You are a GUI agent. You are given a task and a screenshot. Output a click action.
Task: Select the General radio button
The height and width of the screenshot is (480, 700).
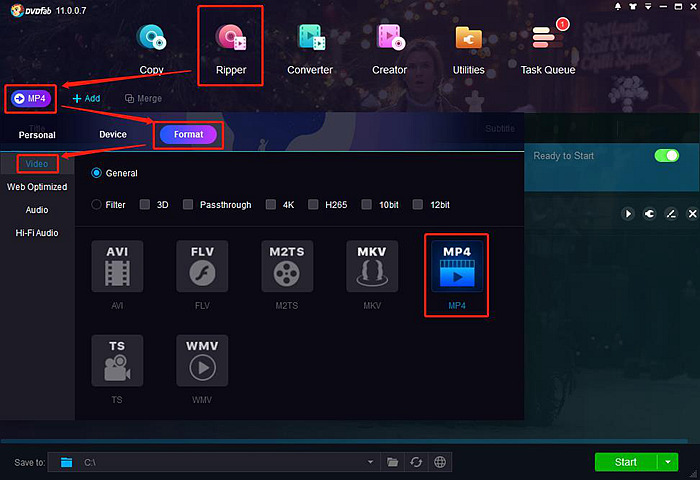(96, 173)
